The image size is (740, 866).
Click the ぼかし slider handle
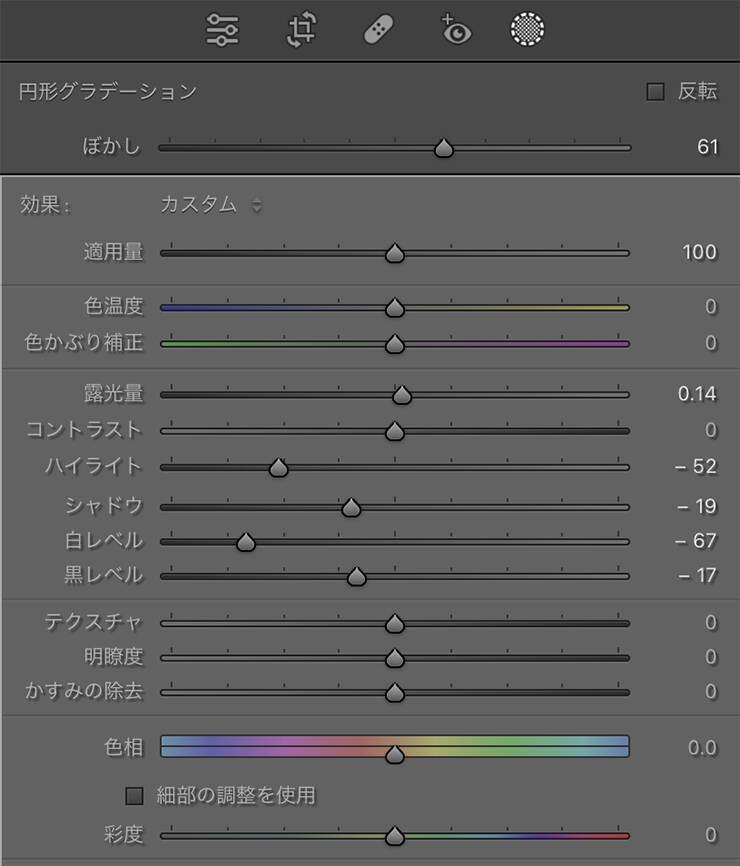click(x=443, y=148)
